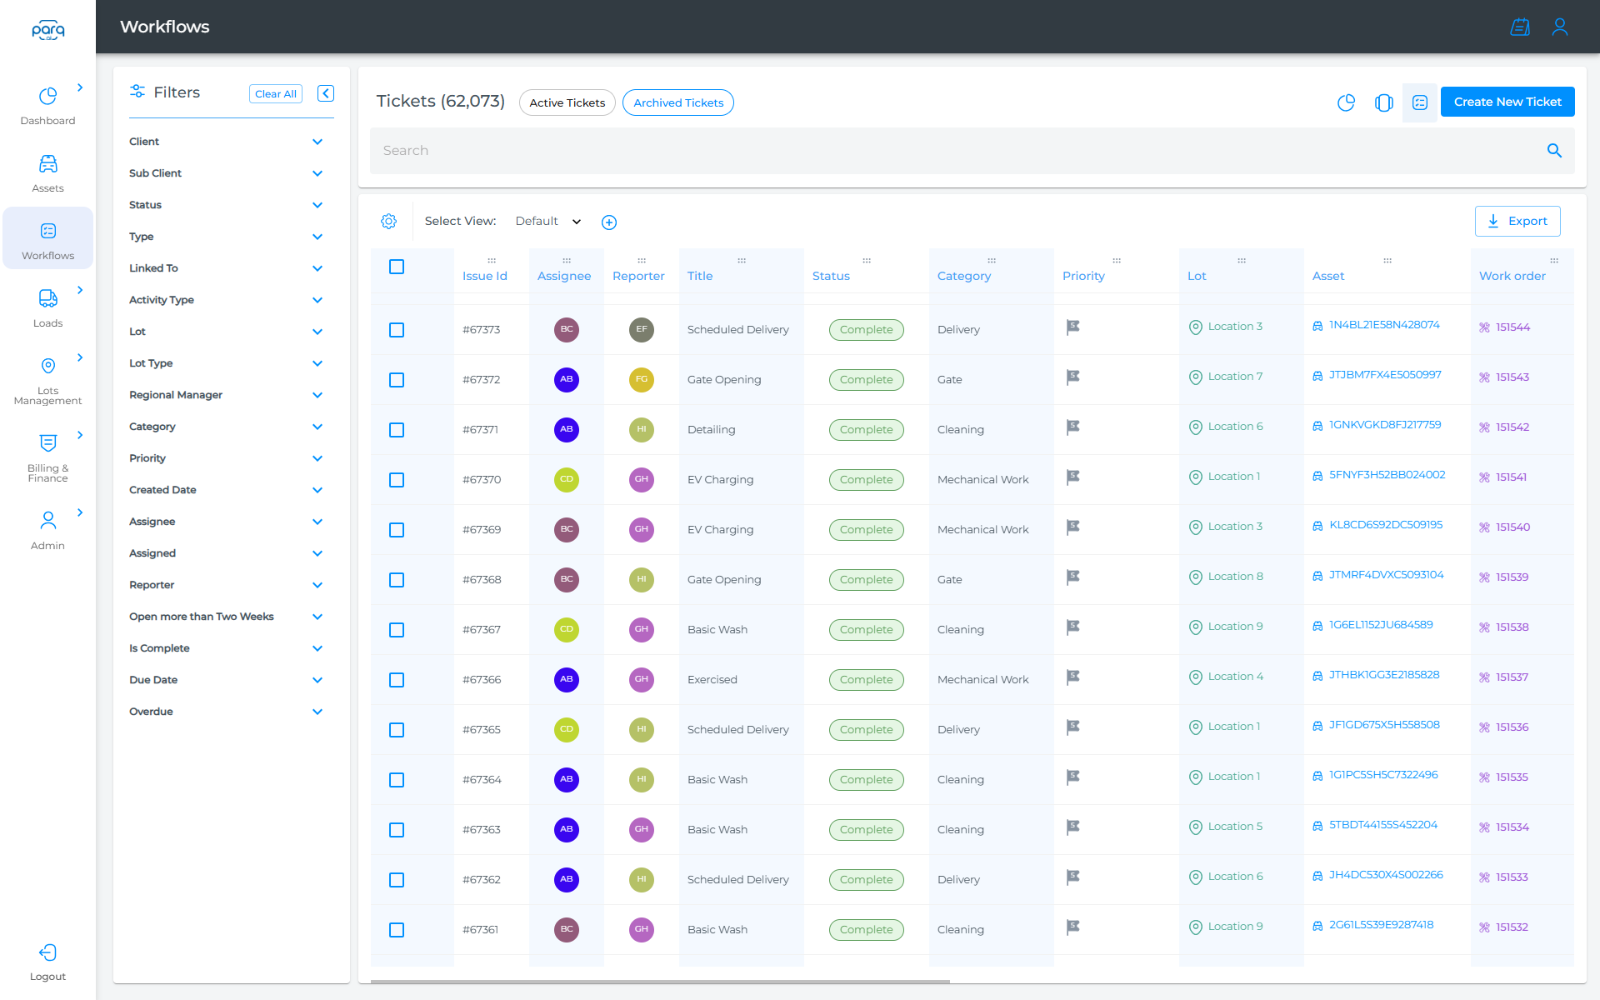Open the Assets sidebar icon
1600x1000 pixels.
[48, 164]
